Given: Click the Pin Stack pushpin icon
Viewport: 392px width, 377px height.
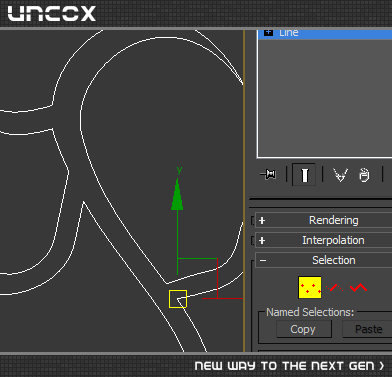Looking at the screenshot, I should point(268,174).
